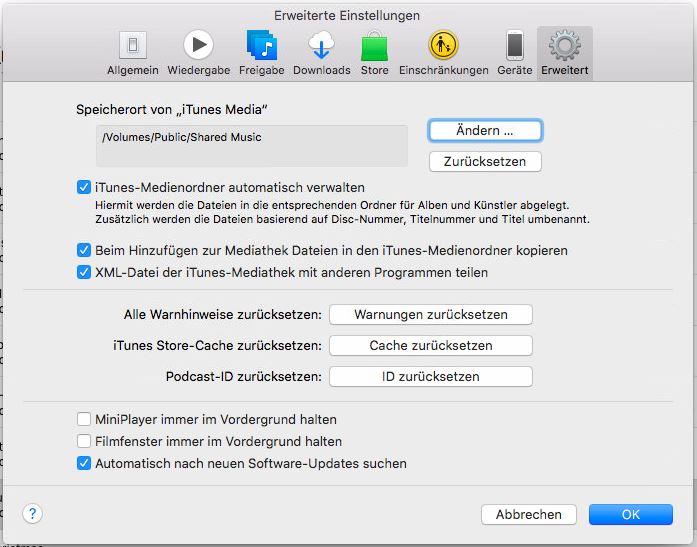Switch to the Geräte devices pane
The height and width of the screenshot is (547, 697).
tap(515, 53)
